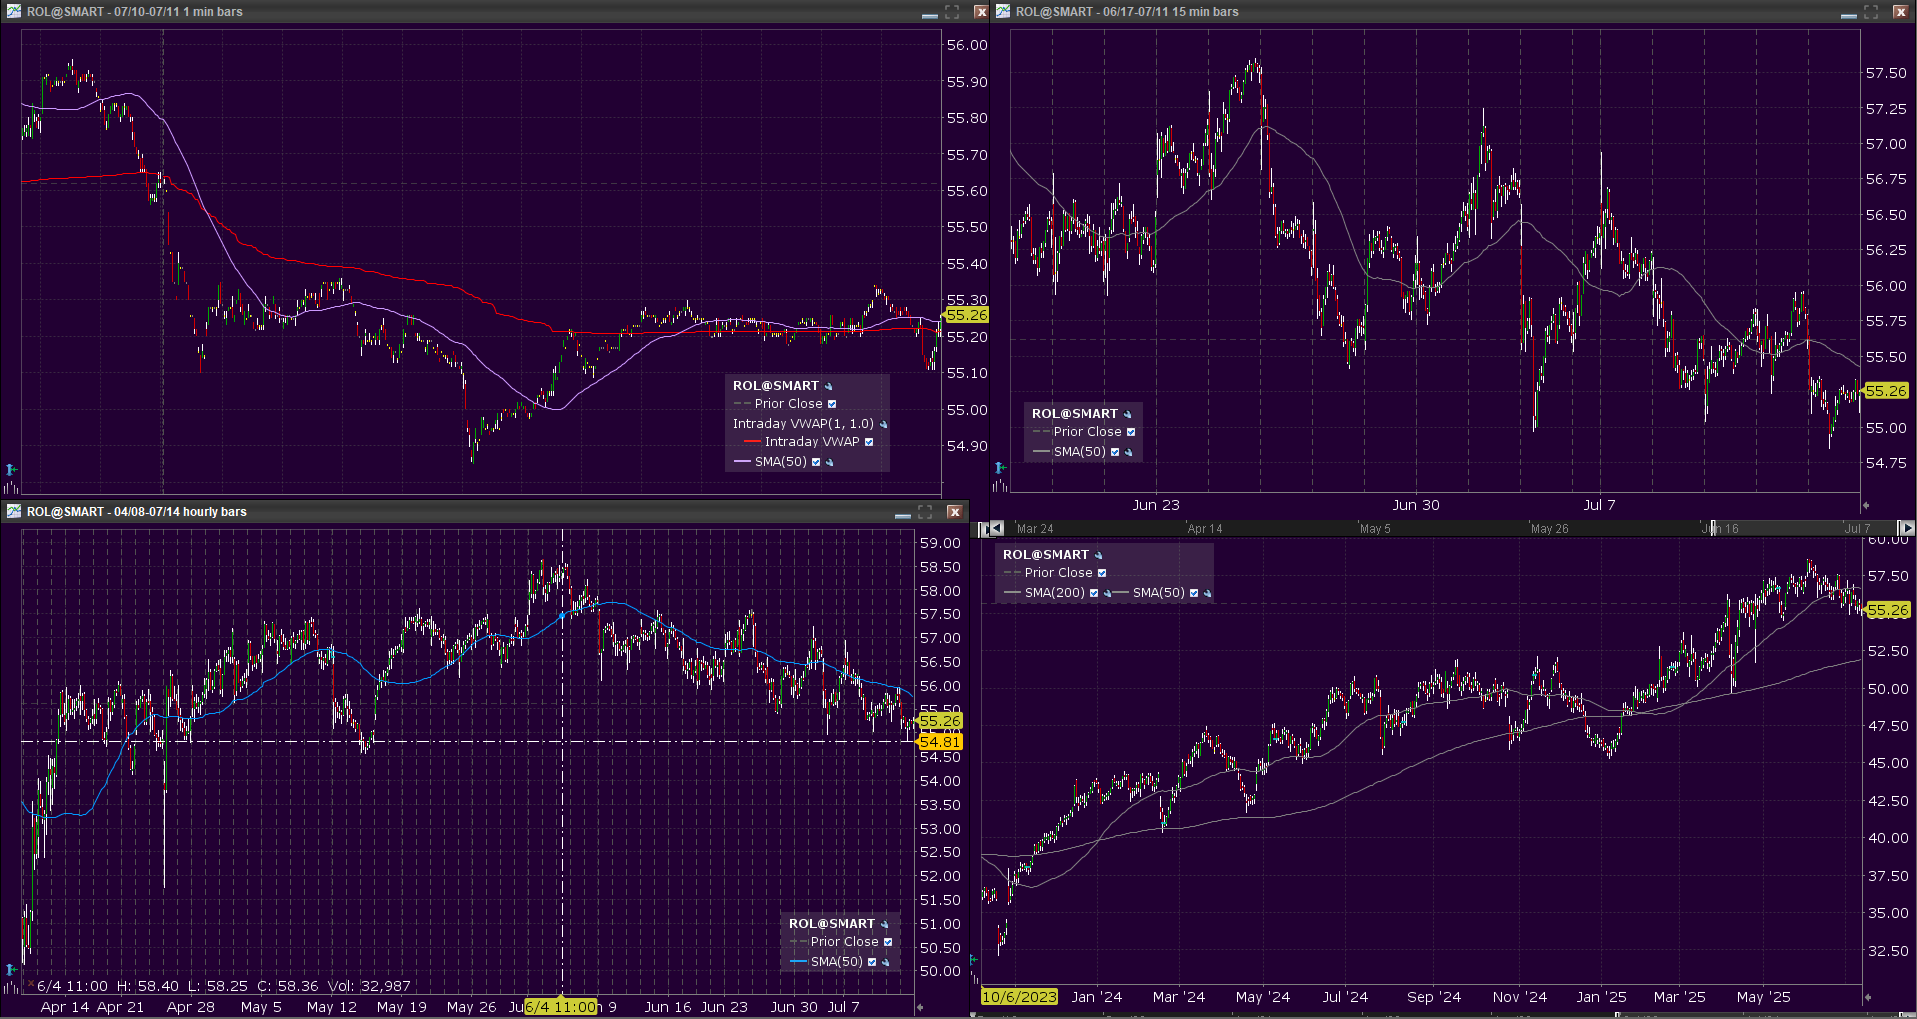Uncheck Prior Close in the 1 min chart
Viewport: 1917px width, 1019px height.
(832, 404)
